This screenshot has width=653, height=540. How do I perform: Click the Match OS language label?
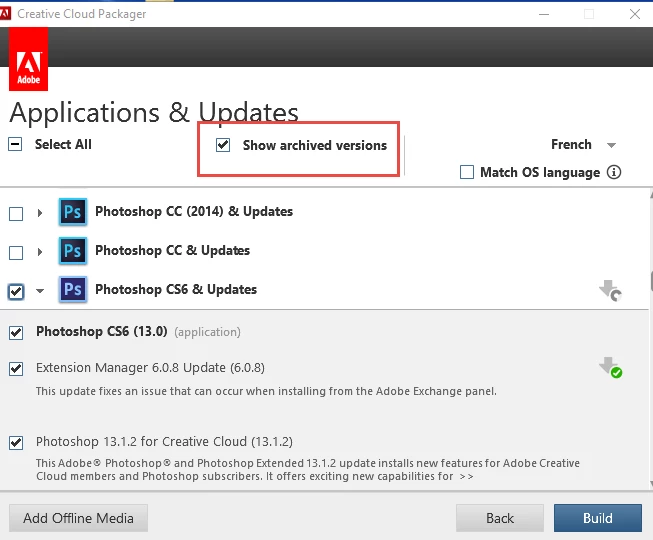point(540,172)
